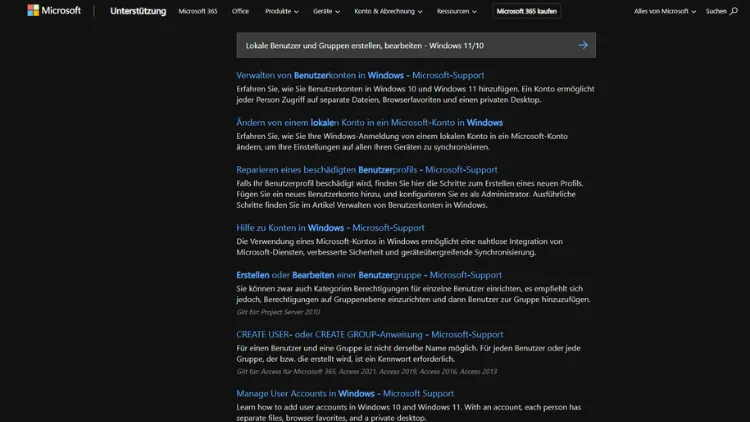Open the Office nav item
This screenshot has width=750, height=422.
[x=240, y=11]
